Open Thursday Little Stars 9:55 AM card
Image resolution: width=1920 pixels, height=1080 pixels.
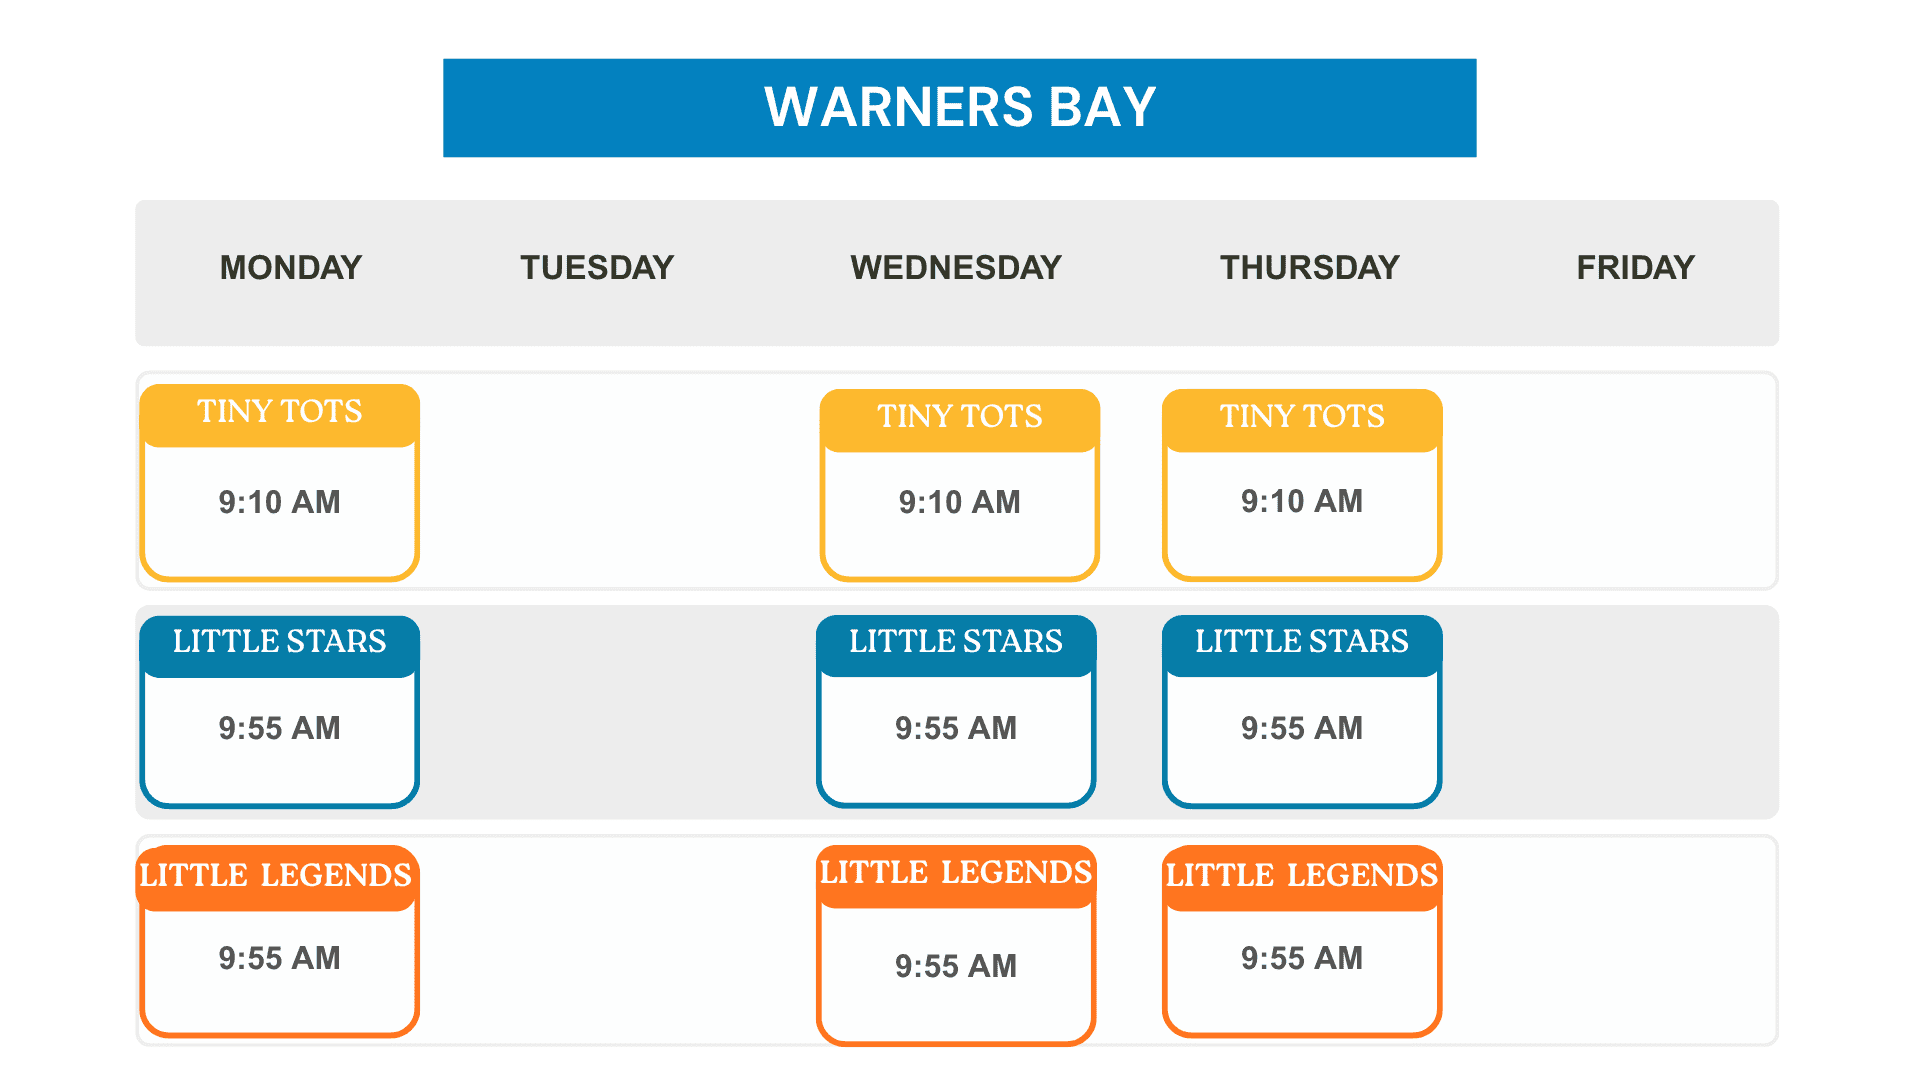click(x=1302, y=711)
